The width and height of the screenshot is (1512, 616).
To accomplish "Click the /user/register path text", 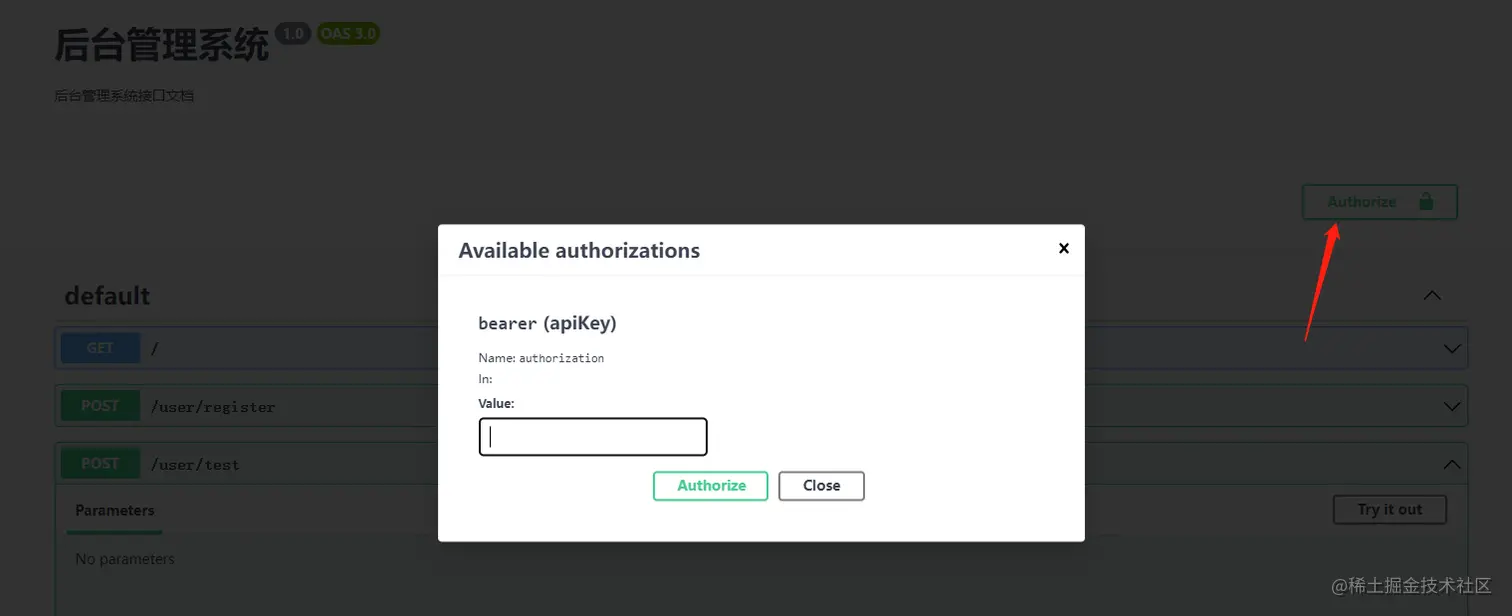I will click(213, 407).
